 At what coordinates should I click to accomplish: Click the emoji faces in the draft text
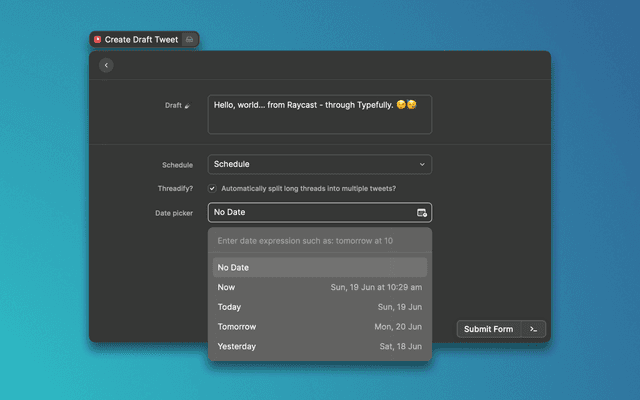click(406, 104)
